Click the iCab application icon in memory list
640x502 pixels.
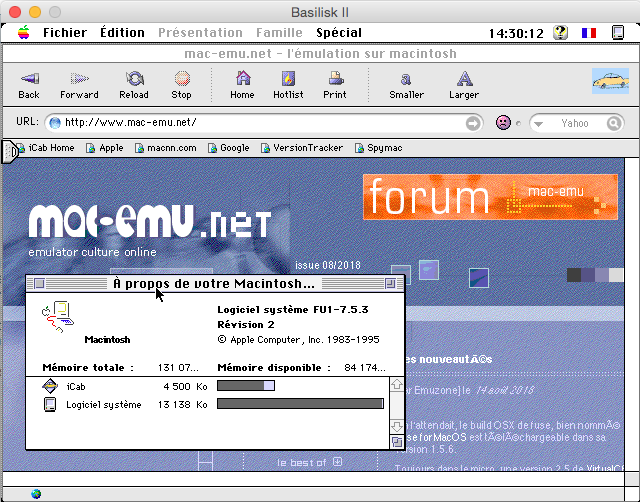(50, 386)
